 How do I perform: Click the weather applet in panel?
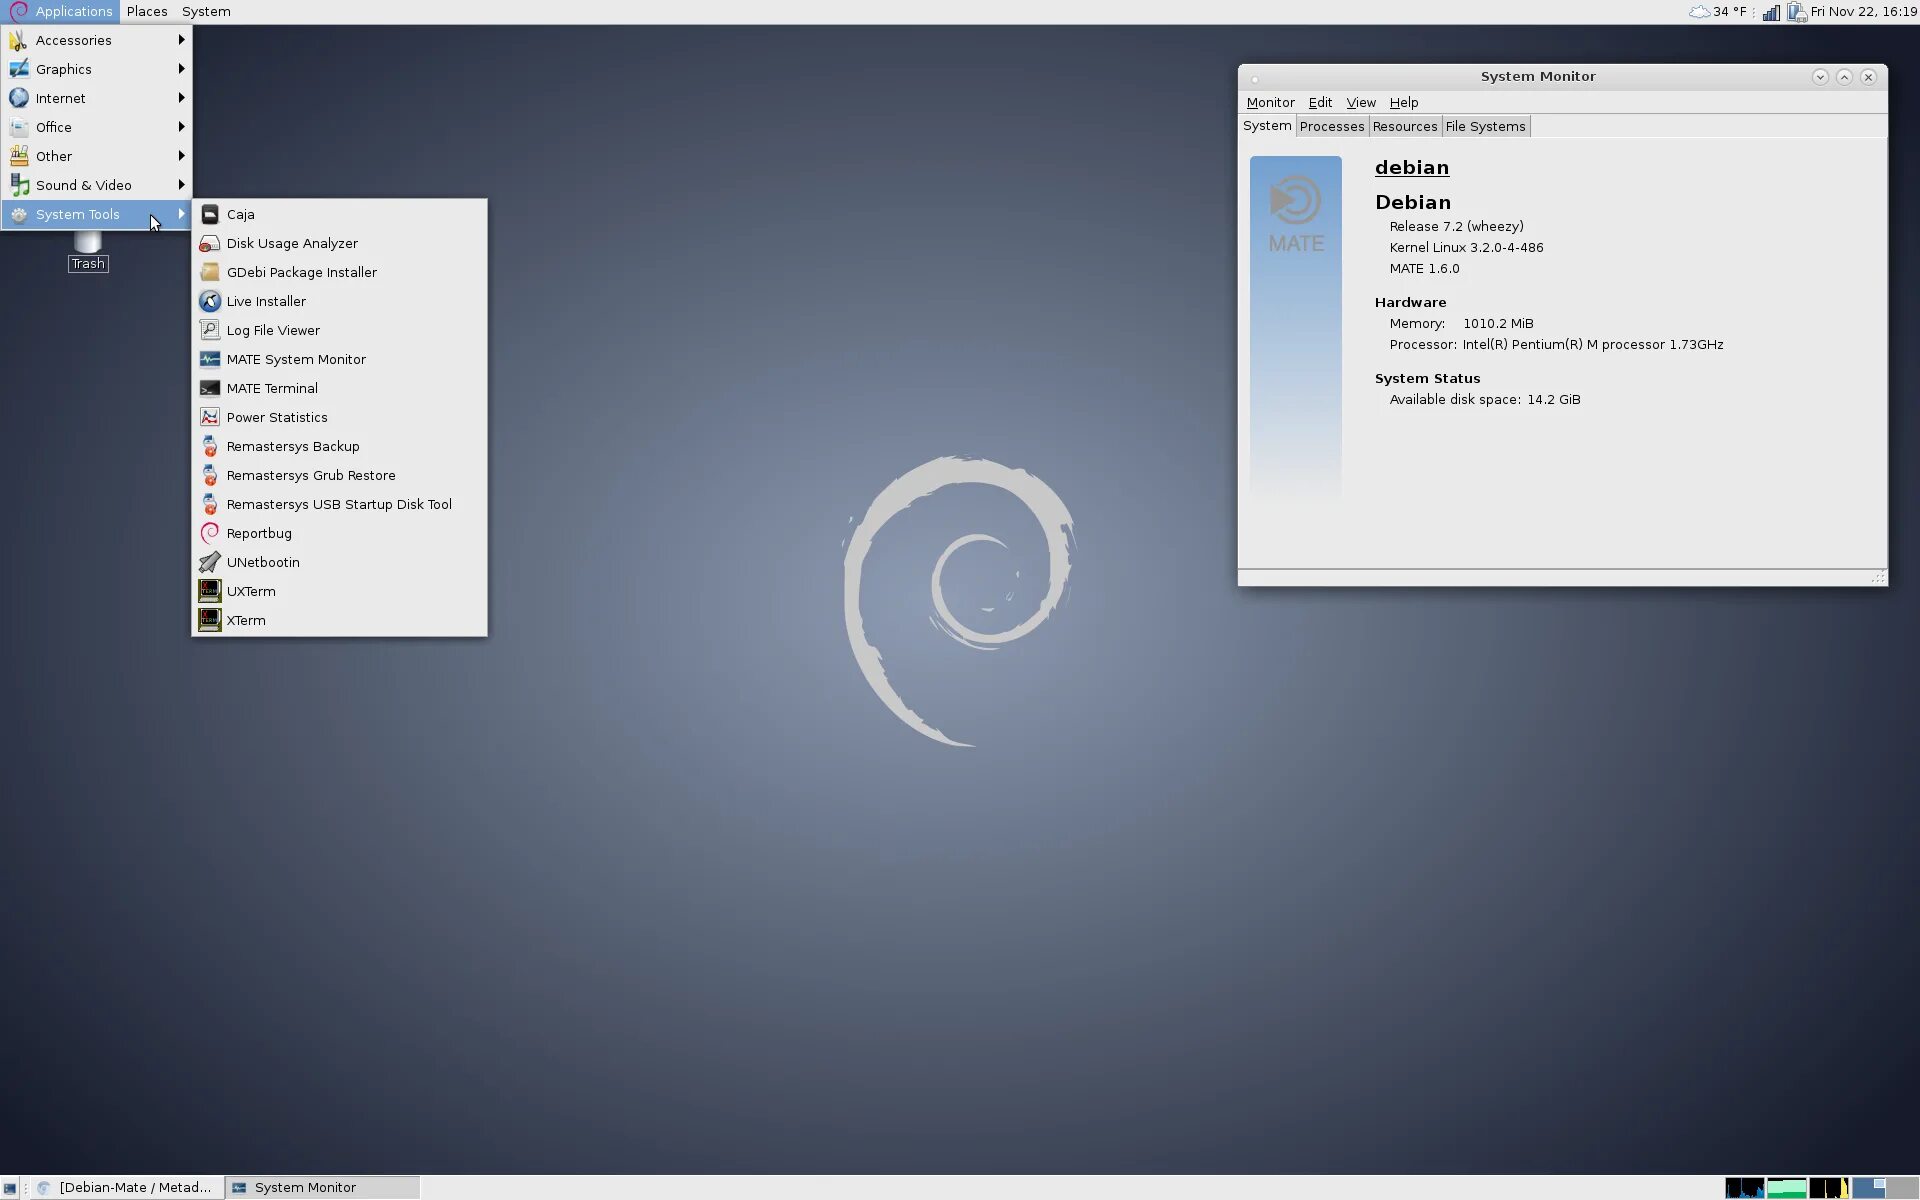pos(1718,12)
